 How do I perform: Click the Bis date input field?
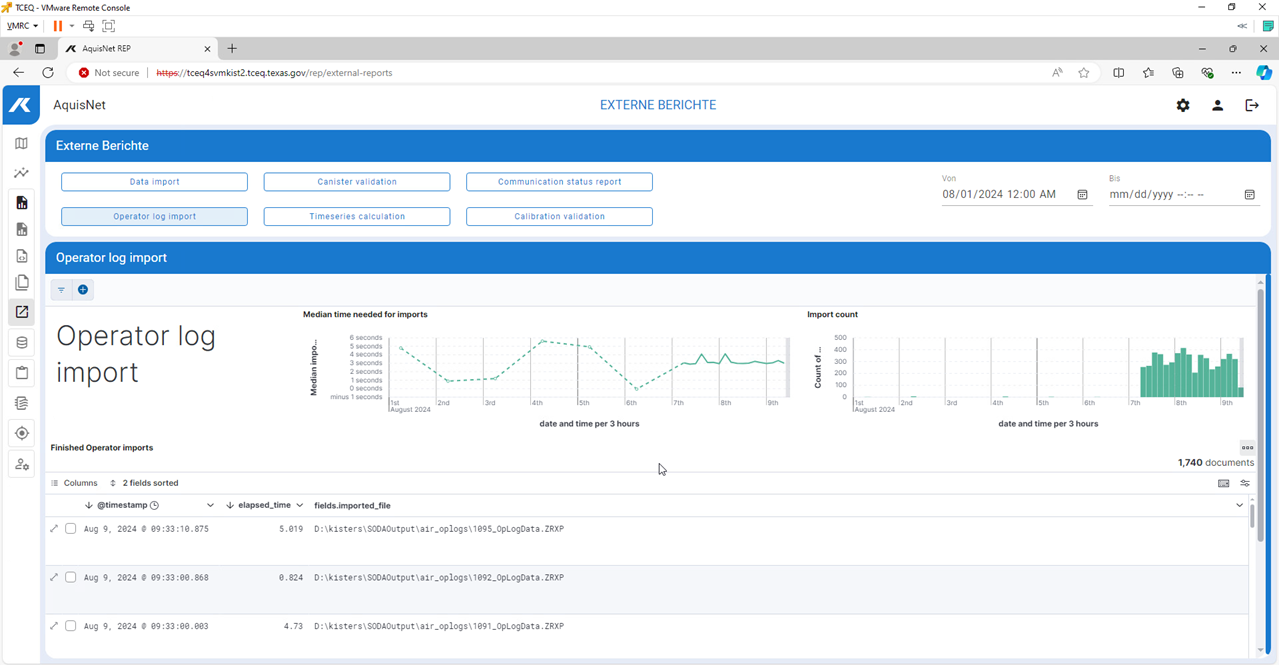tap(1170, 195)
